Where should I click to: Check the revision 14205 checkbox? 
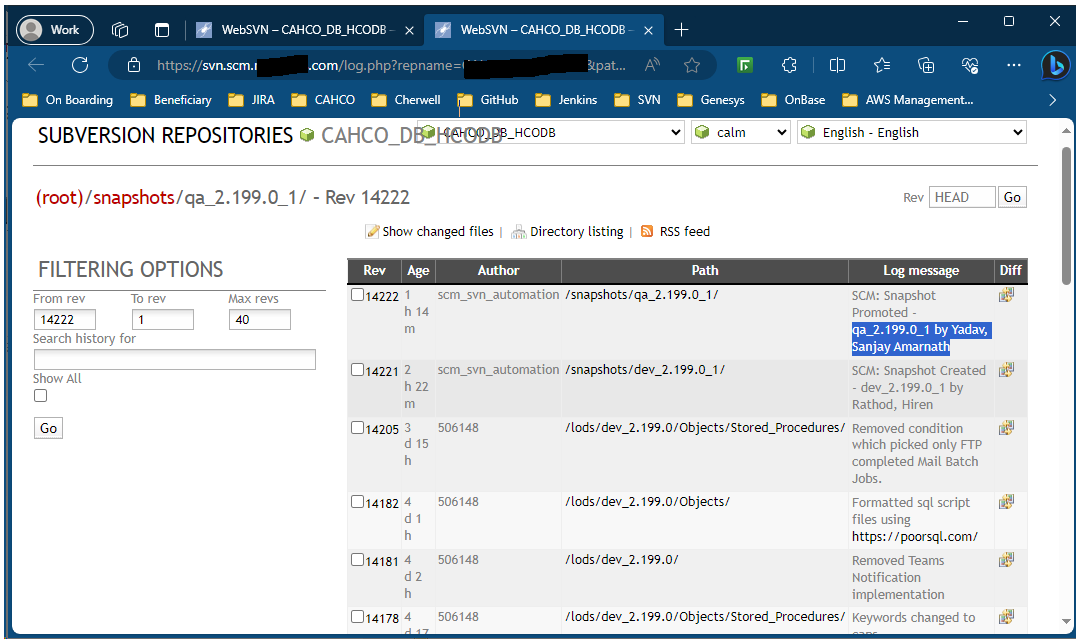coord(357,428)
